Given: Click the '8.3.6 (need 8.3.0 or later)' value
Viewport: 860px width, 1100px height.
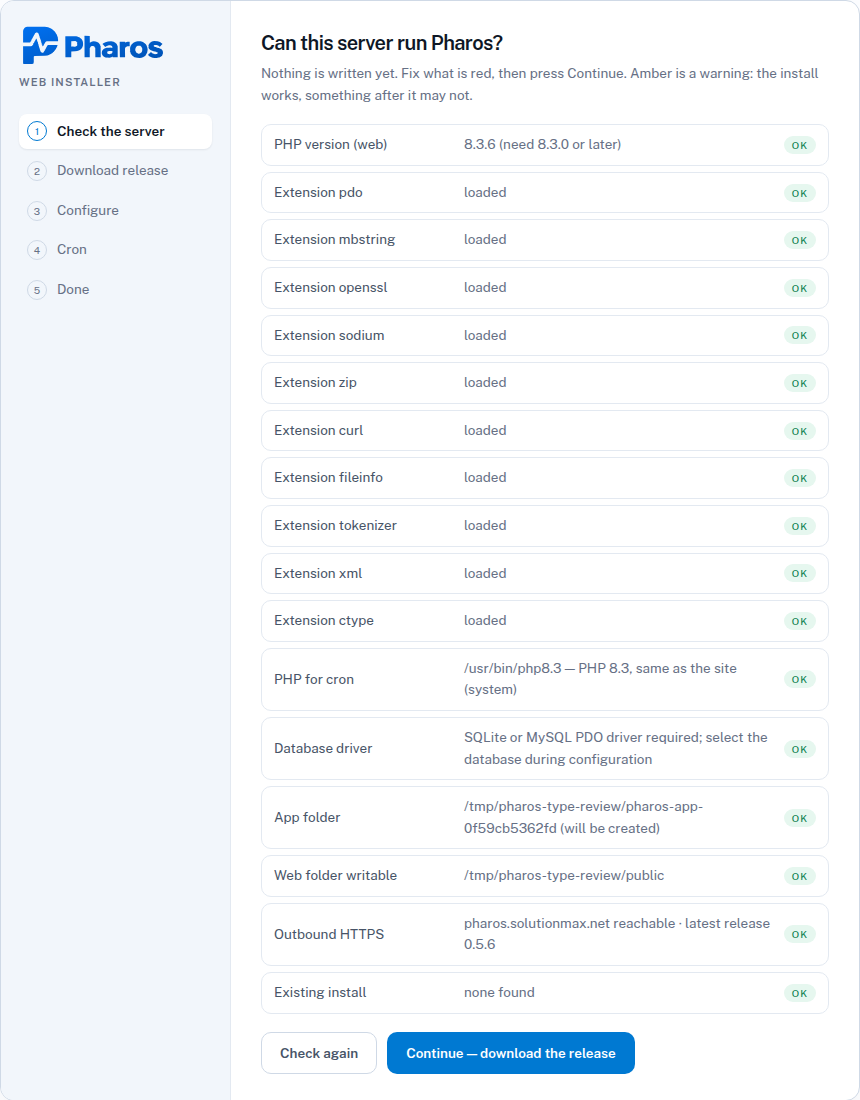Looking at the screenshot, I should pyautogui.click(x=542, y=145).
